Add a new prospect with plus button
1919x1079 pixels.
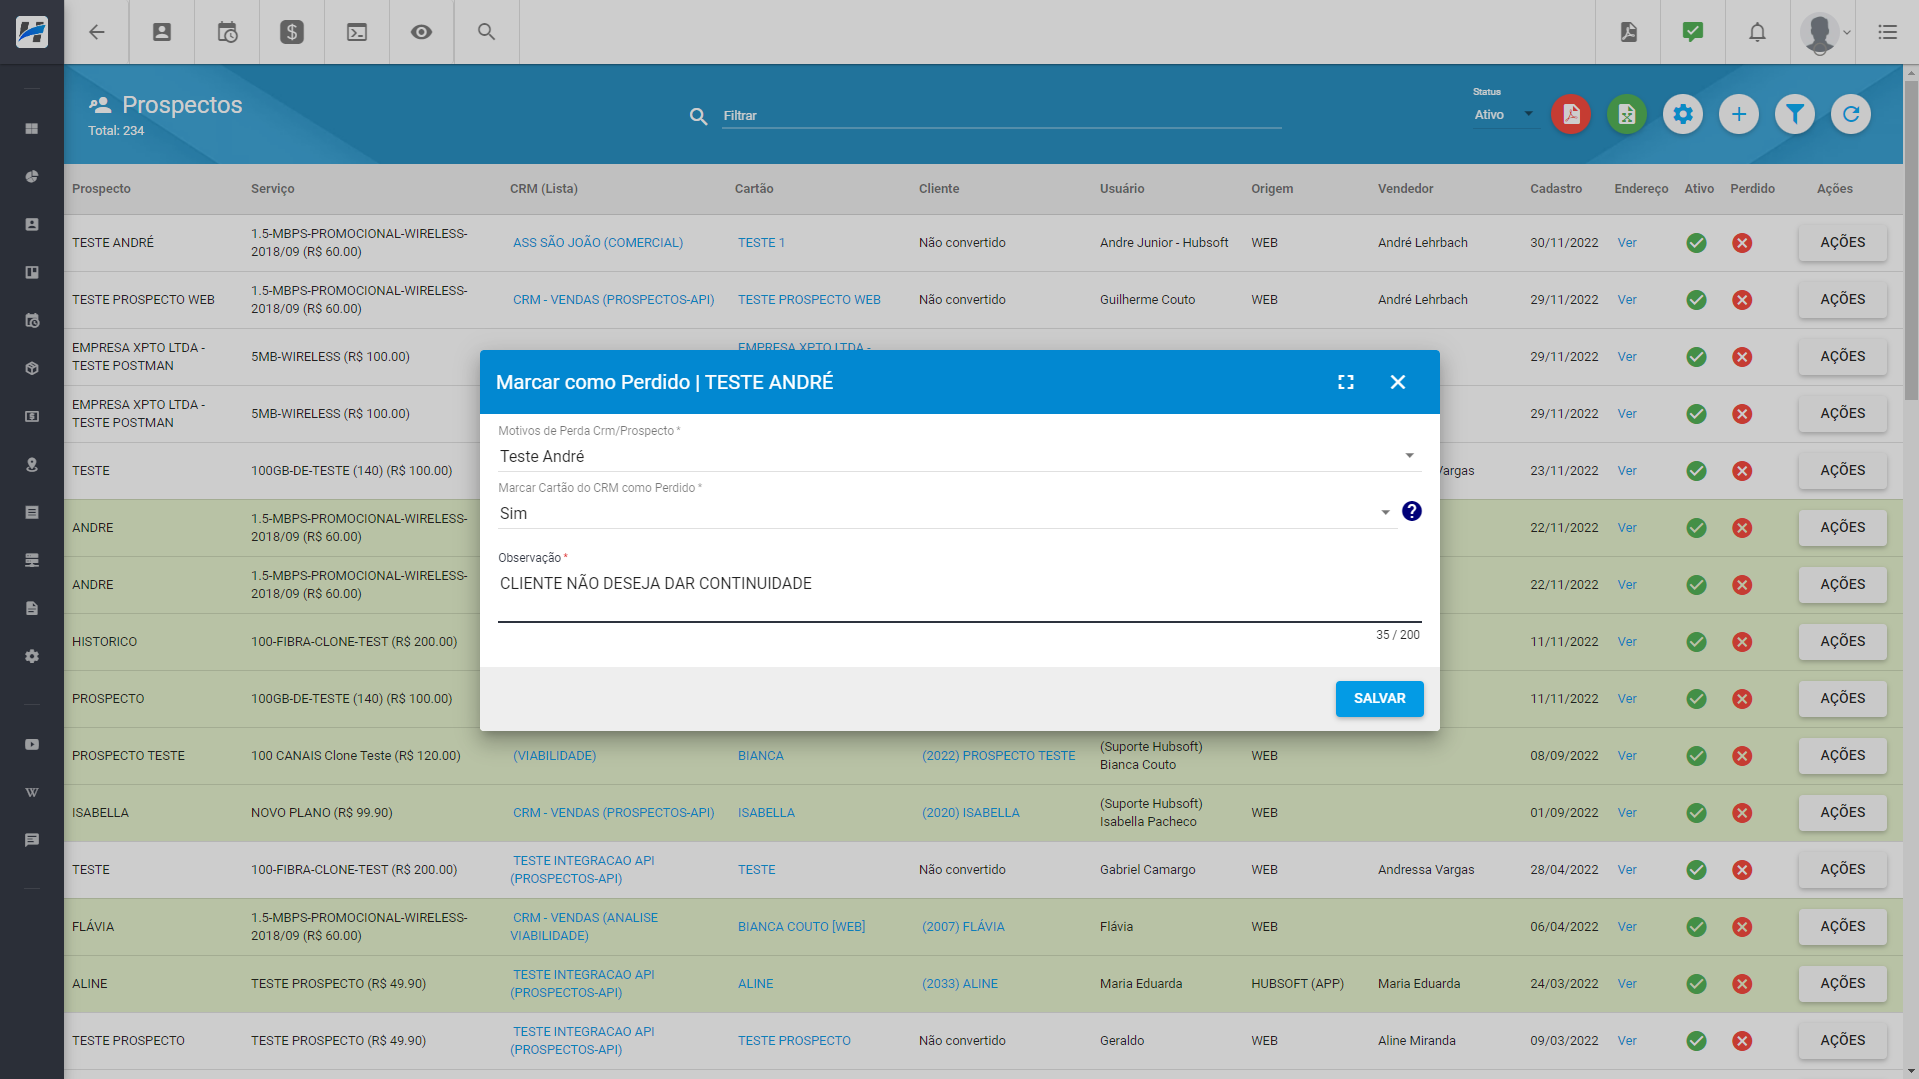pos(1739,114)
